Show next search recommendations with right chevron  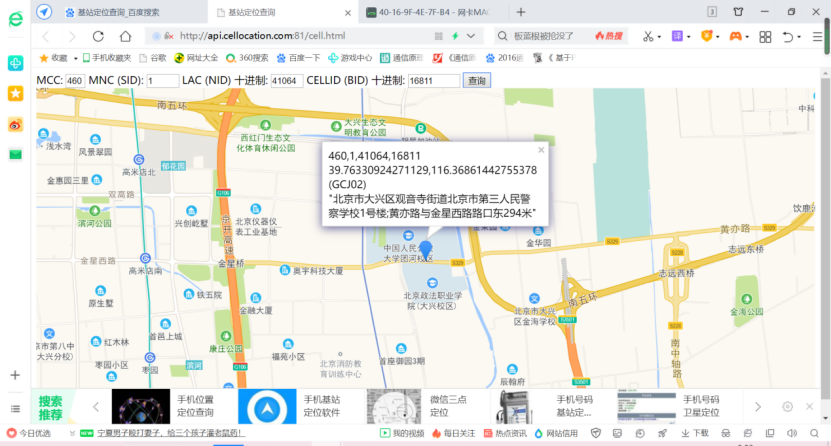point(758,407)
